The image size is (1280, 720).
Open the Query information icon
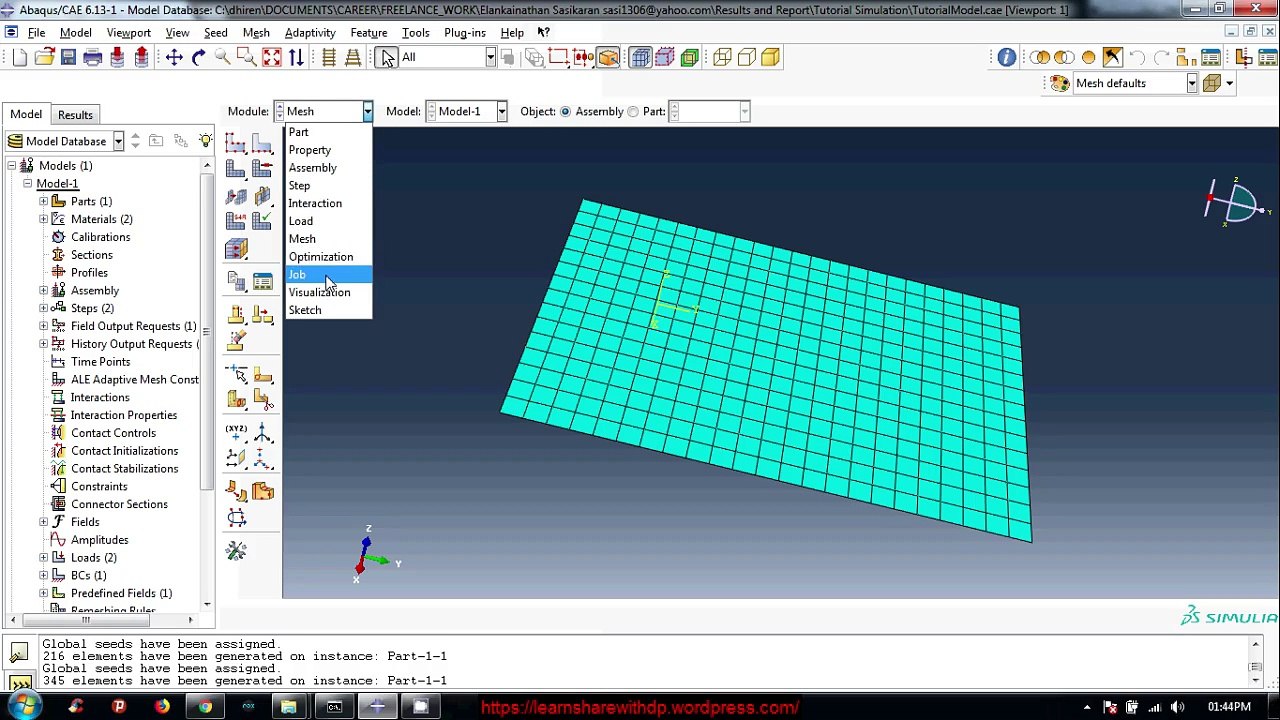(1006, 58)
